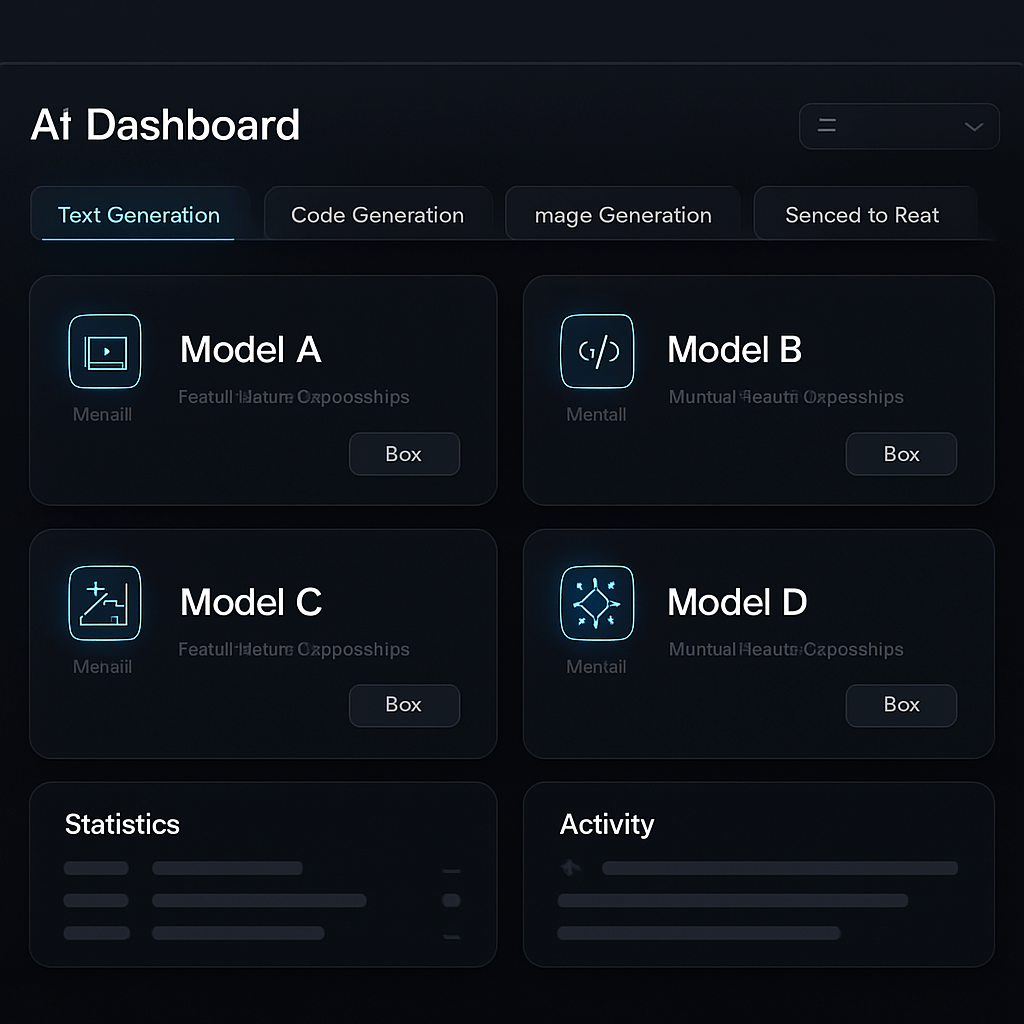The height and width of the screenshot is (1024, 1024).
Task: Select the Box button in Model D card
Action: point(901,705)
